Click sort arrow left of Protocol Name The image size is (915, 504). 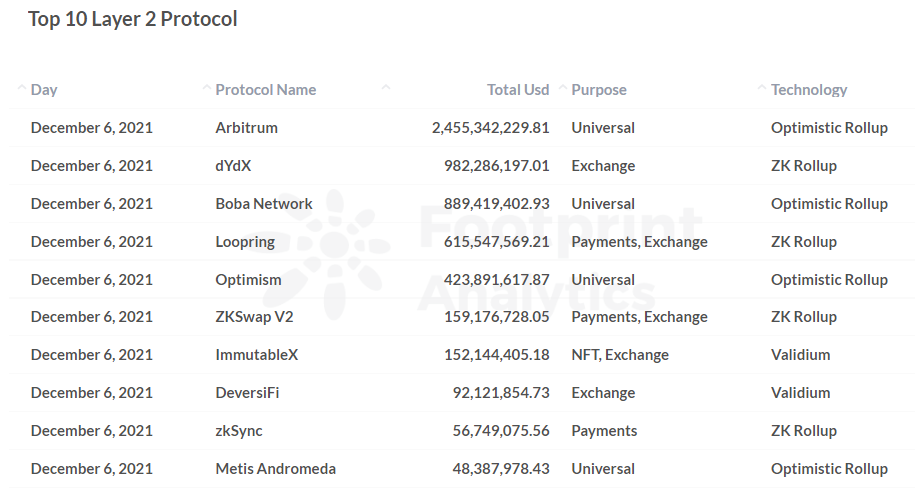coord(206,88)
